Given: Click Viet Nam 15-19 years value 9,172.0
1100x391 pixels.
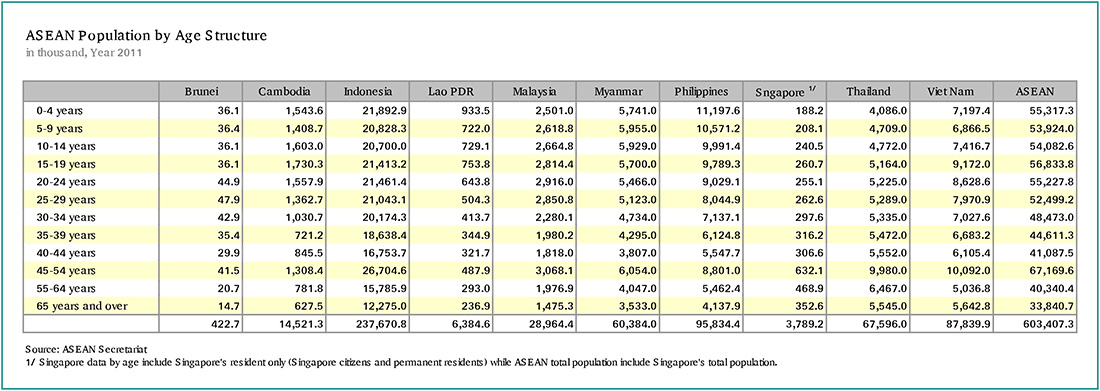Looking at the screenshot, I should [x=972, y=164].
